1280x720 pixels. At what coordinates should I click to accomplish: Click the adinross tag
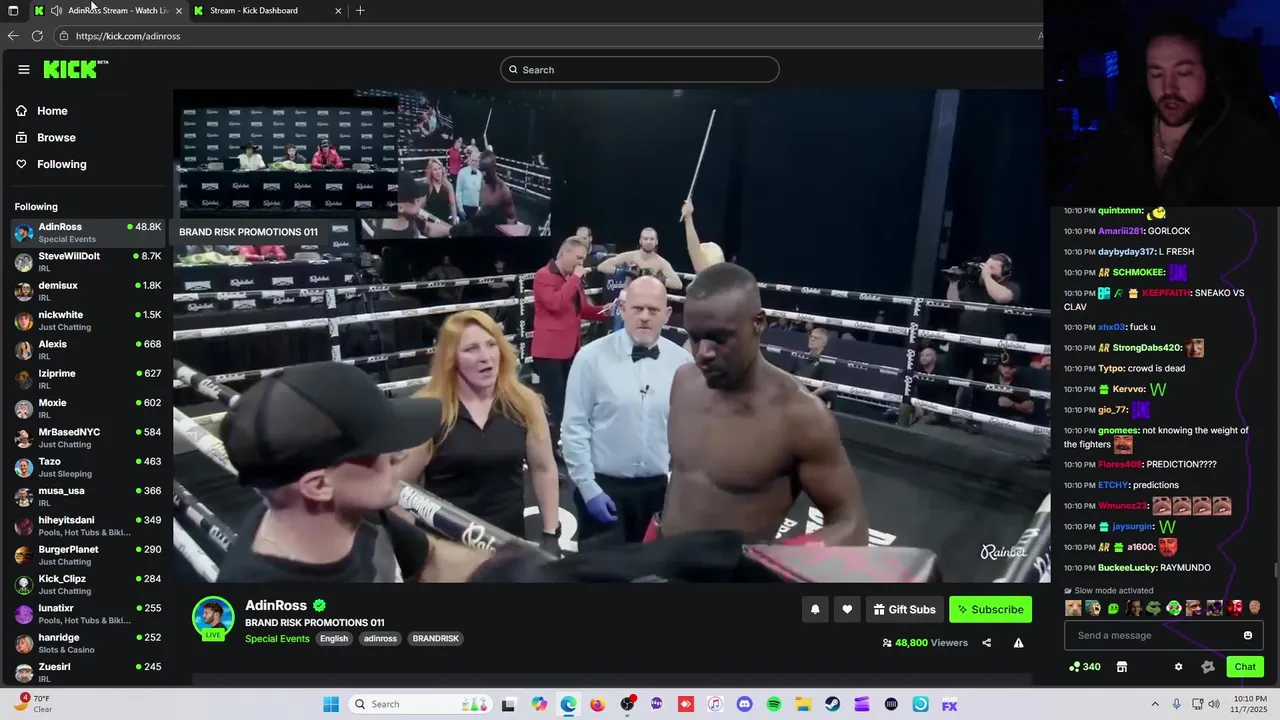tap(380, 639)
